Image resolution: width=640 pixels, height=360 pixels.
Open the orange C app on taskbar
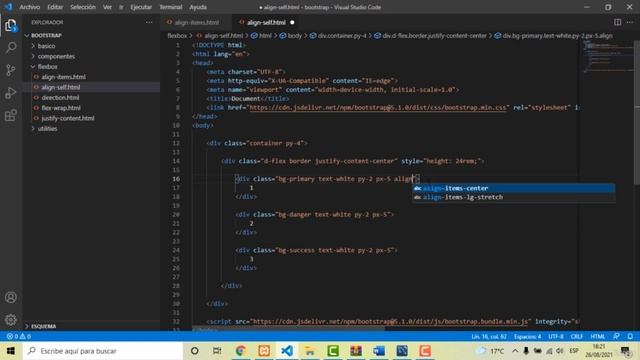coord(425,351)
